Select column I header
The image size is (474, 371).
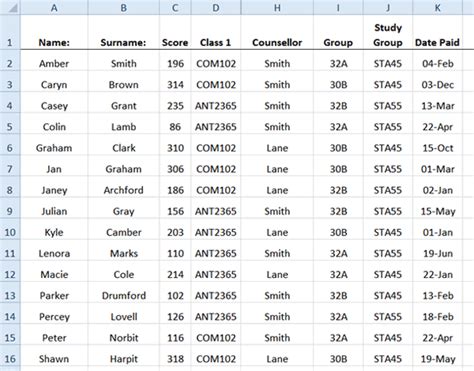click(338, 7)
